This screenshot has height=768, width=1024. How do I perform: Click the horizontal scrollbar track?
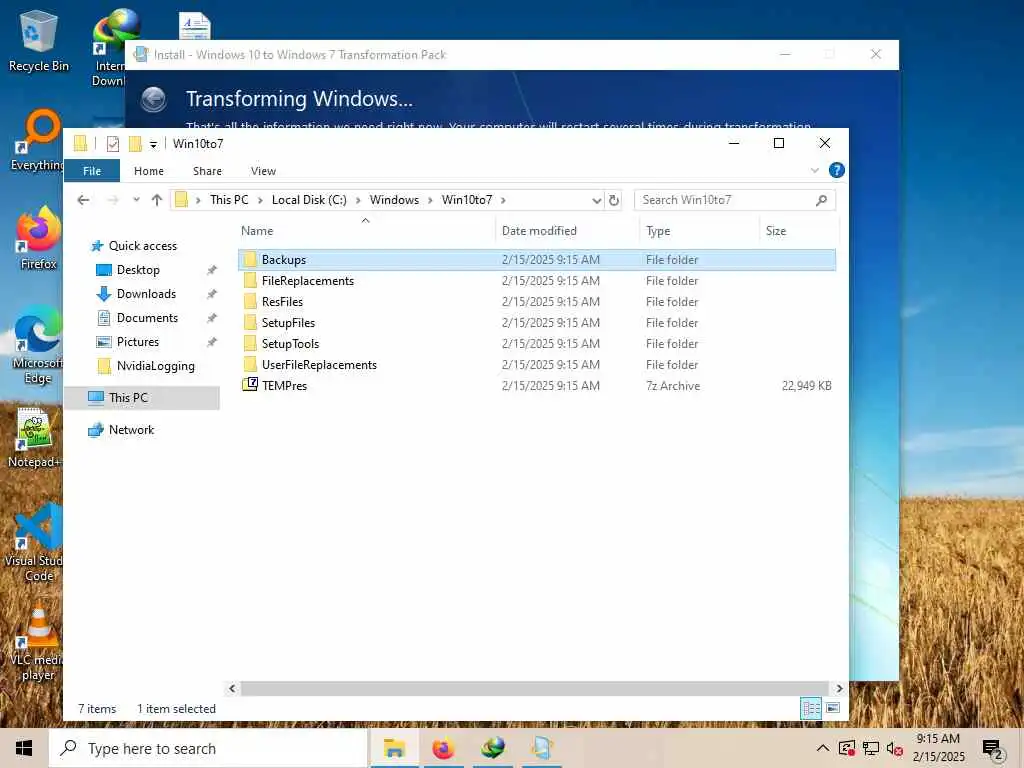(536, 688)
